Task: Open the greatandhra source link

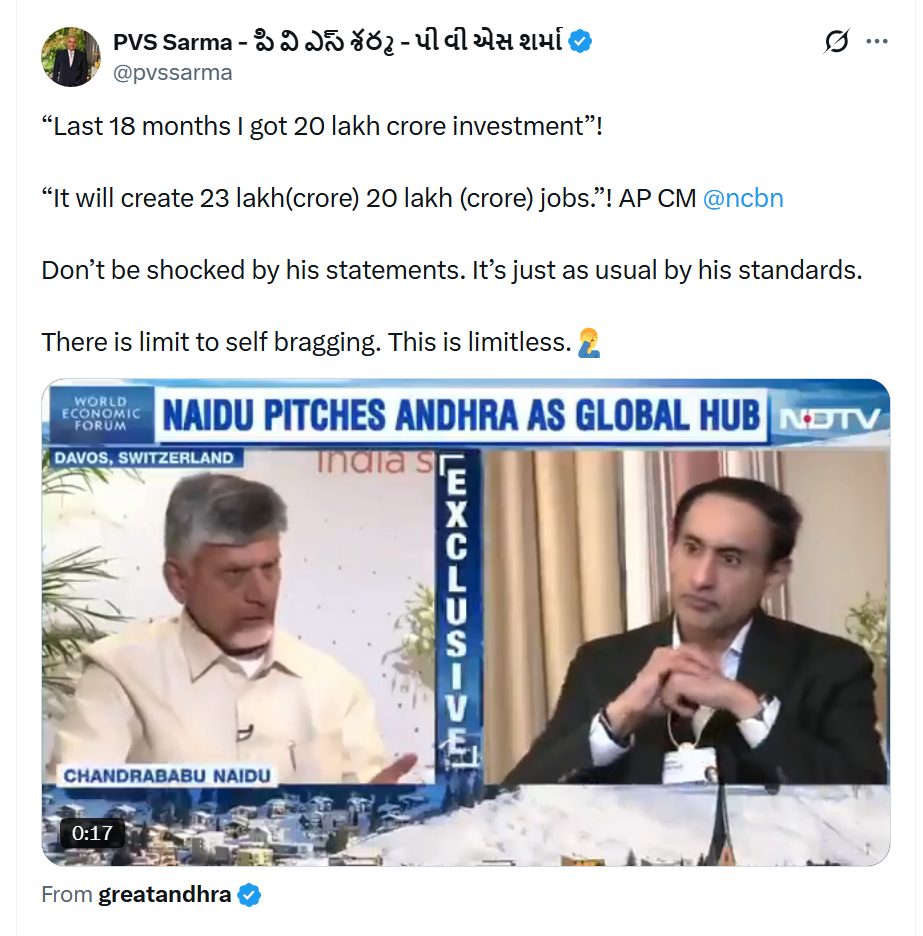Action: click(164, 895)
